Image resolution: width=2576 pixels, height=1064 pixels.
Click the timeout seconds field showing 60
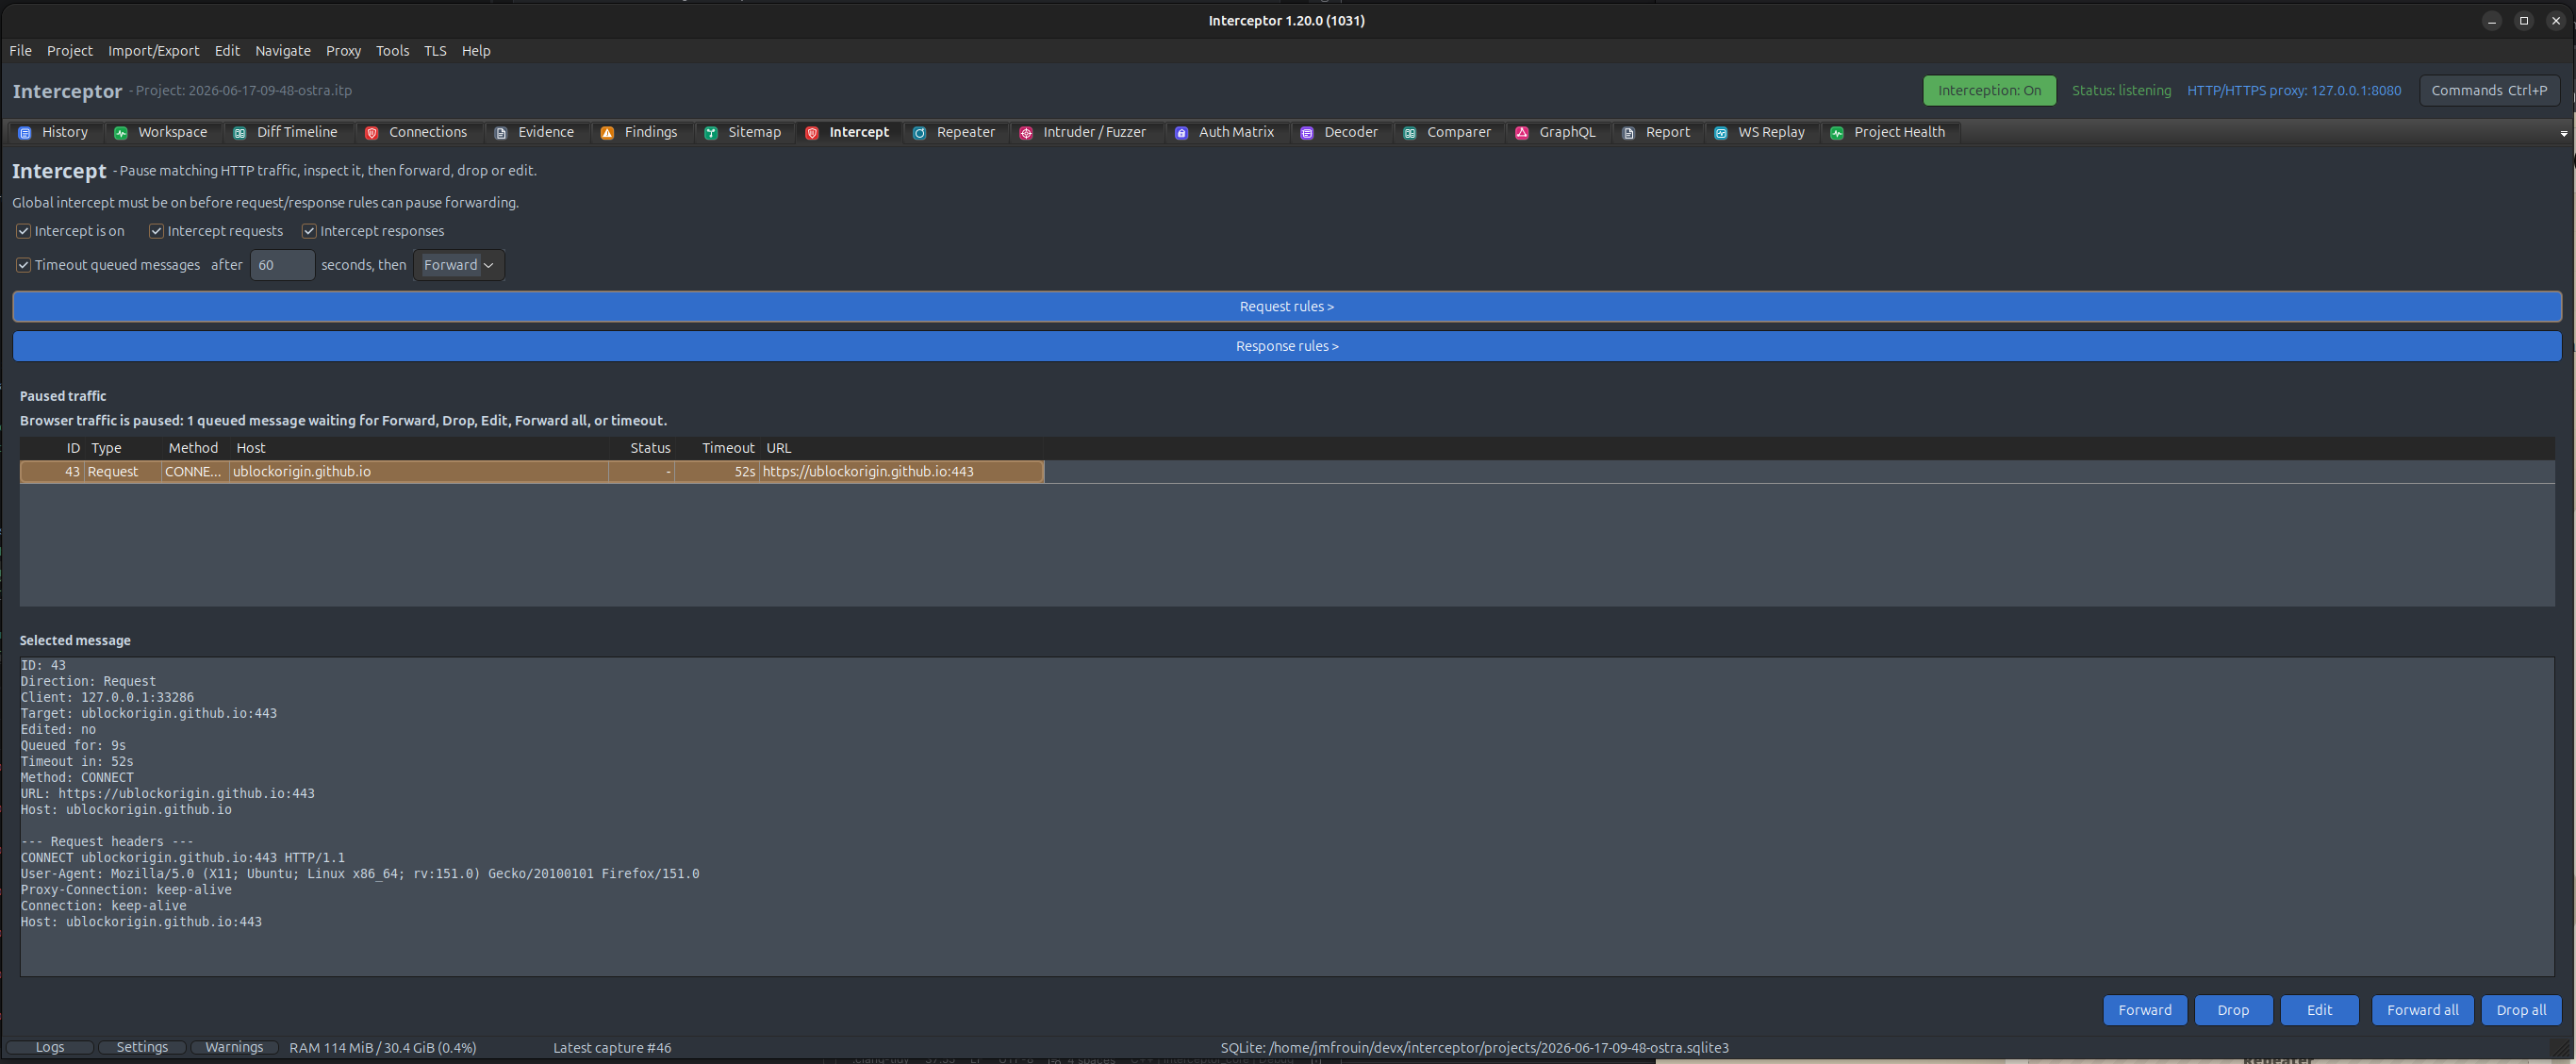[x=282, y=265]
